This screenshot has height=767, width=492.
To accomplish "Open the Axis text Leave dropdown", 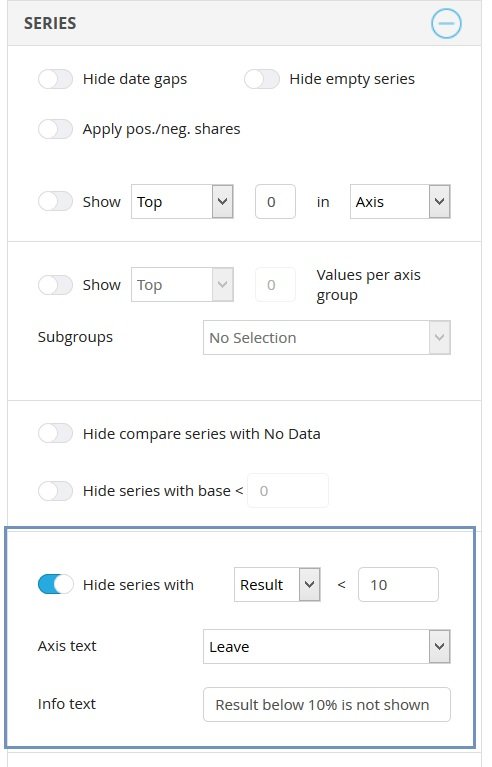I will pyautogui.click(x=327, y=647).
